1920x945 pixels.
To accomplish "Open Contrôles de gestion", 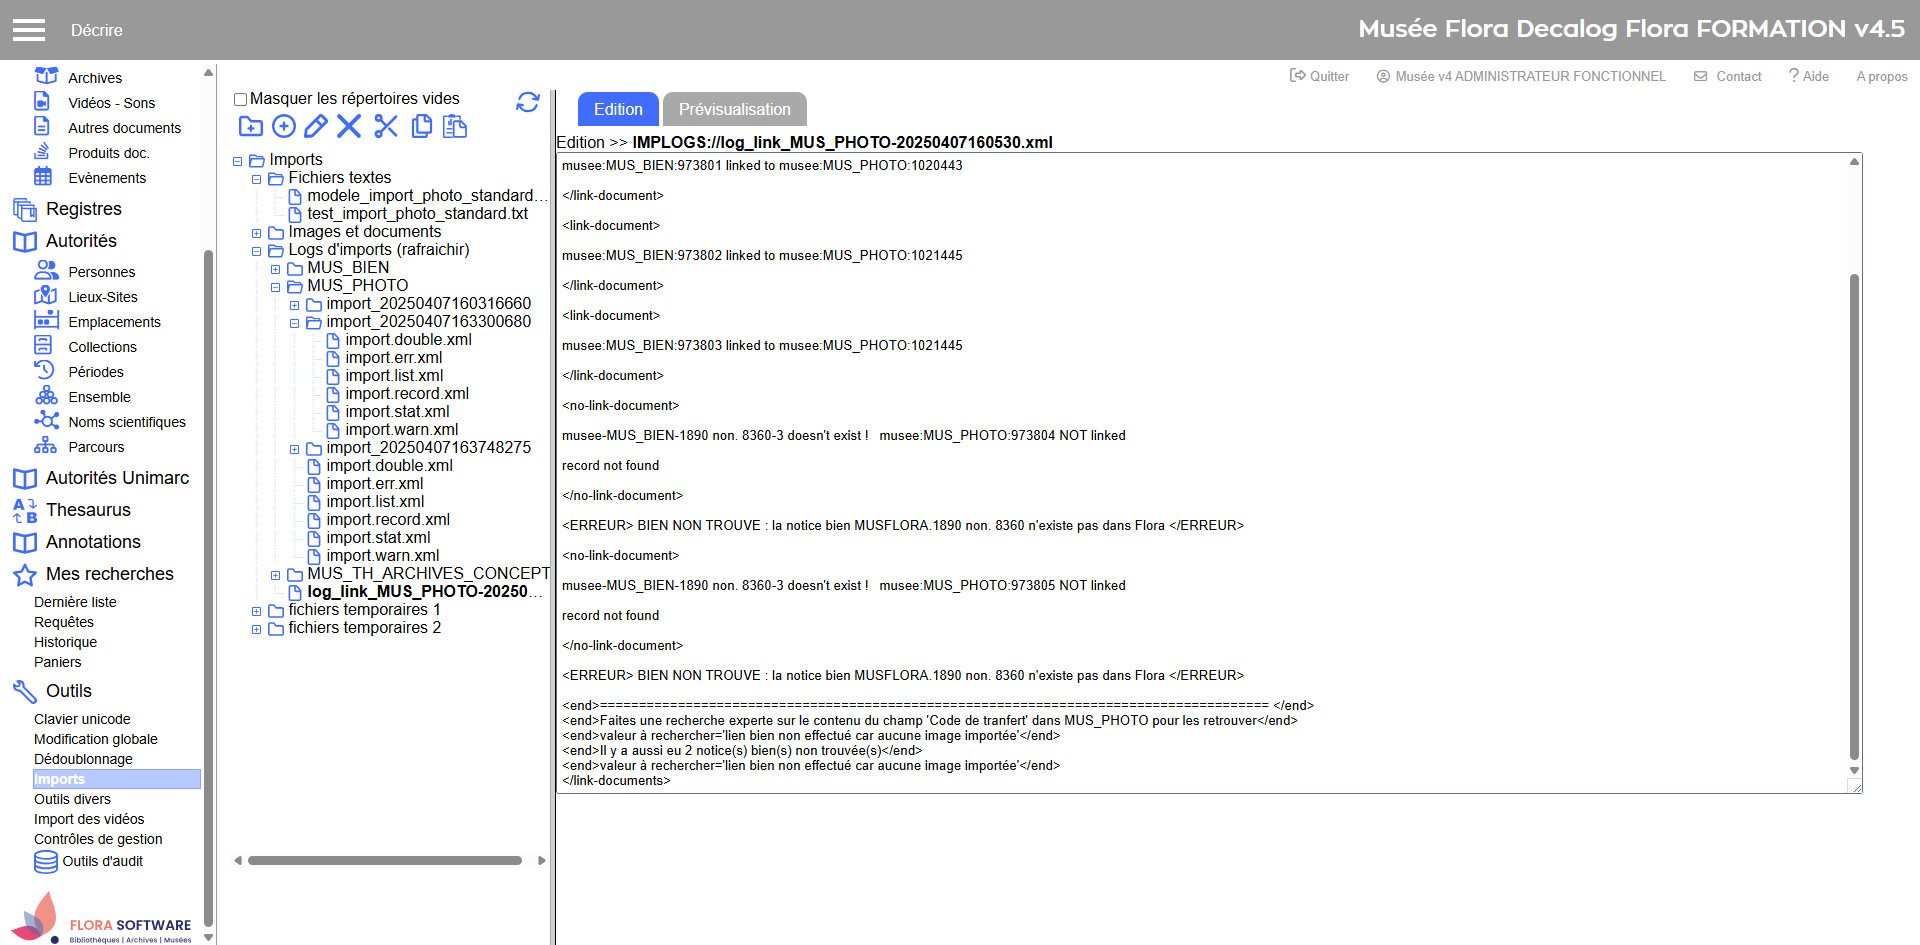I will click(98, 839).
